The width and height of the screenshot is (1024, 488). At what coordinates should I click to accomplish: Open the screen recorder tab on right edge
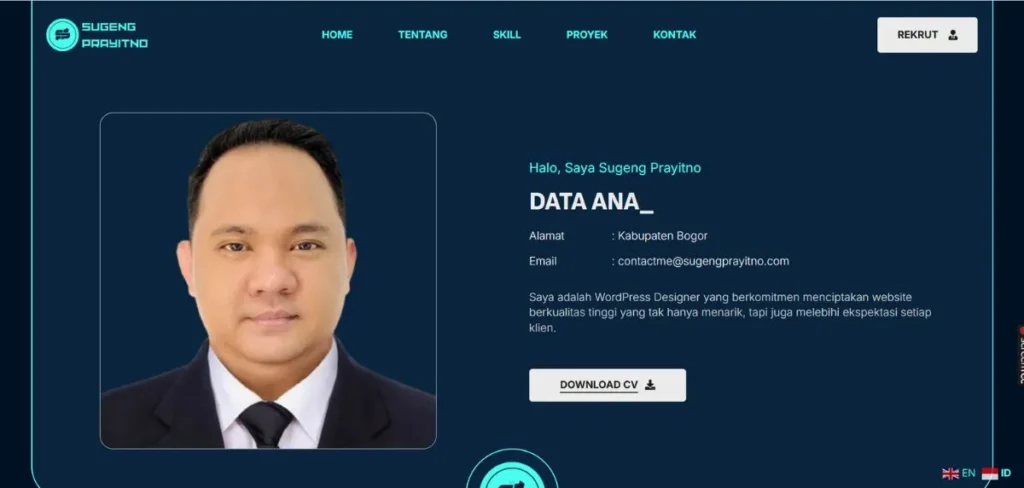(1019, 355)
